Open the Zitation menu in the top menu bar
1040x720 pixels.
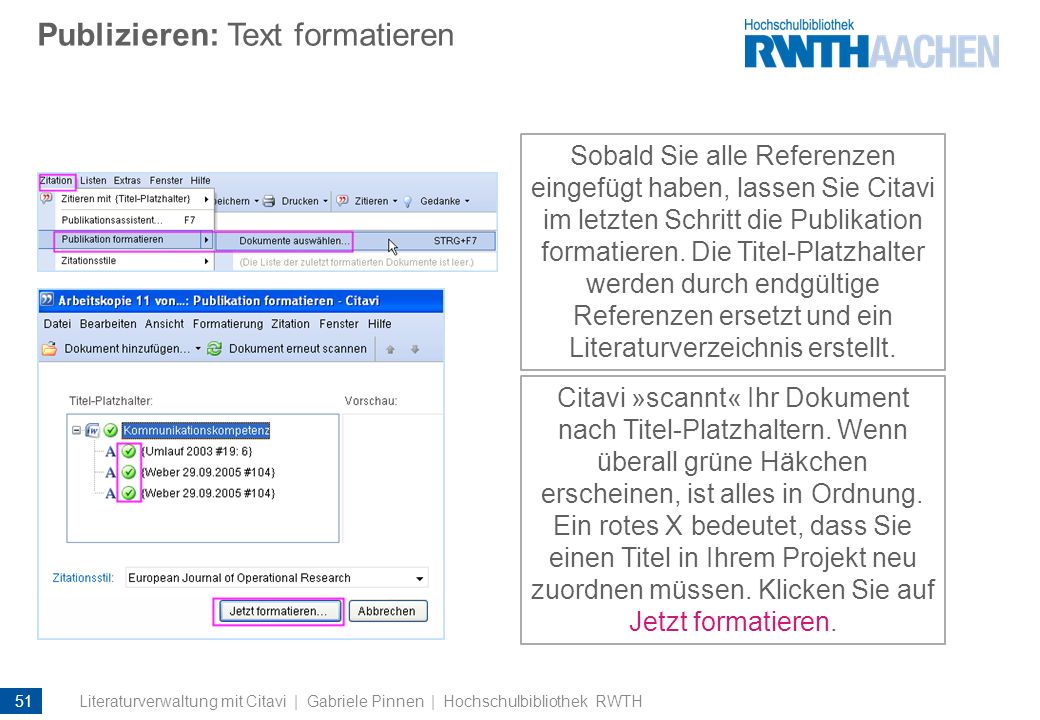pos(56,180)
